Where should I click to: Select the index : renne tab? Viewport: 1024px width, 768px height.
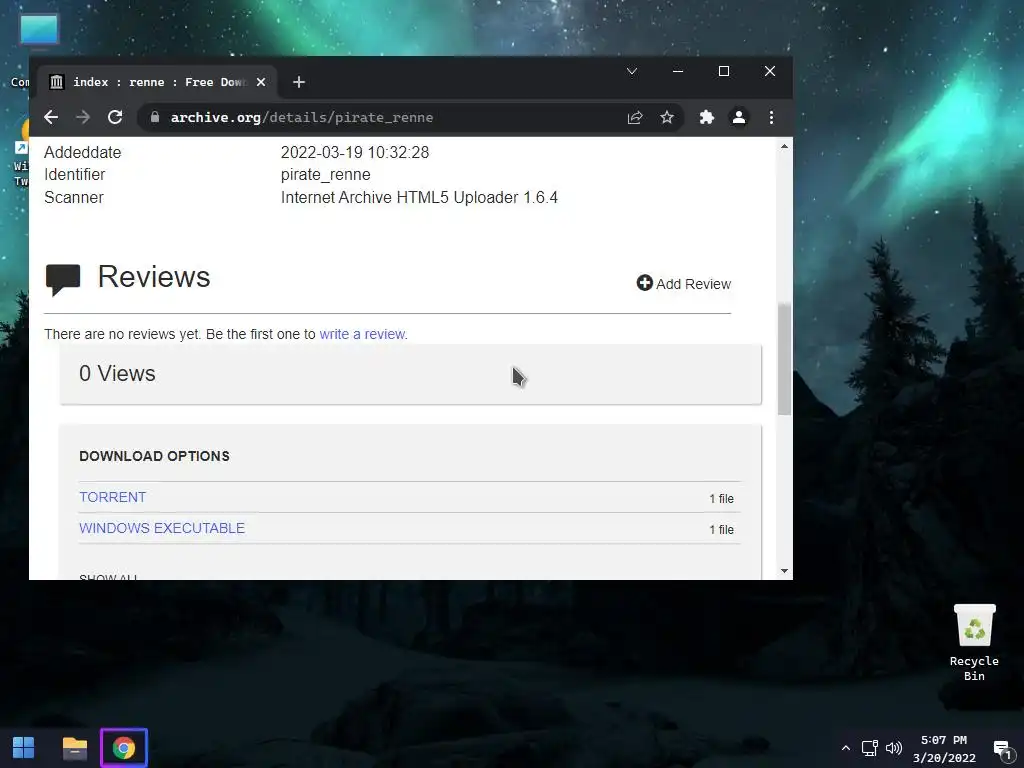(157, 82)
